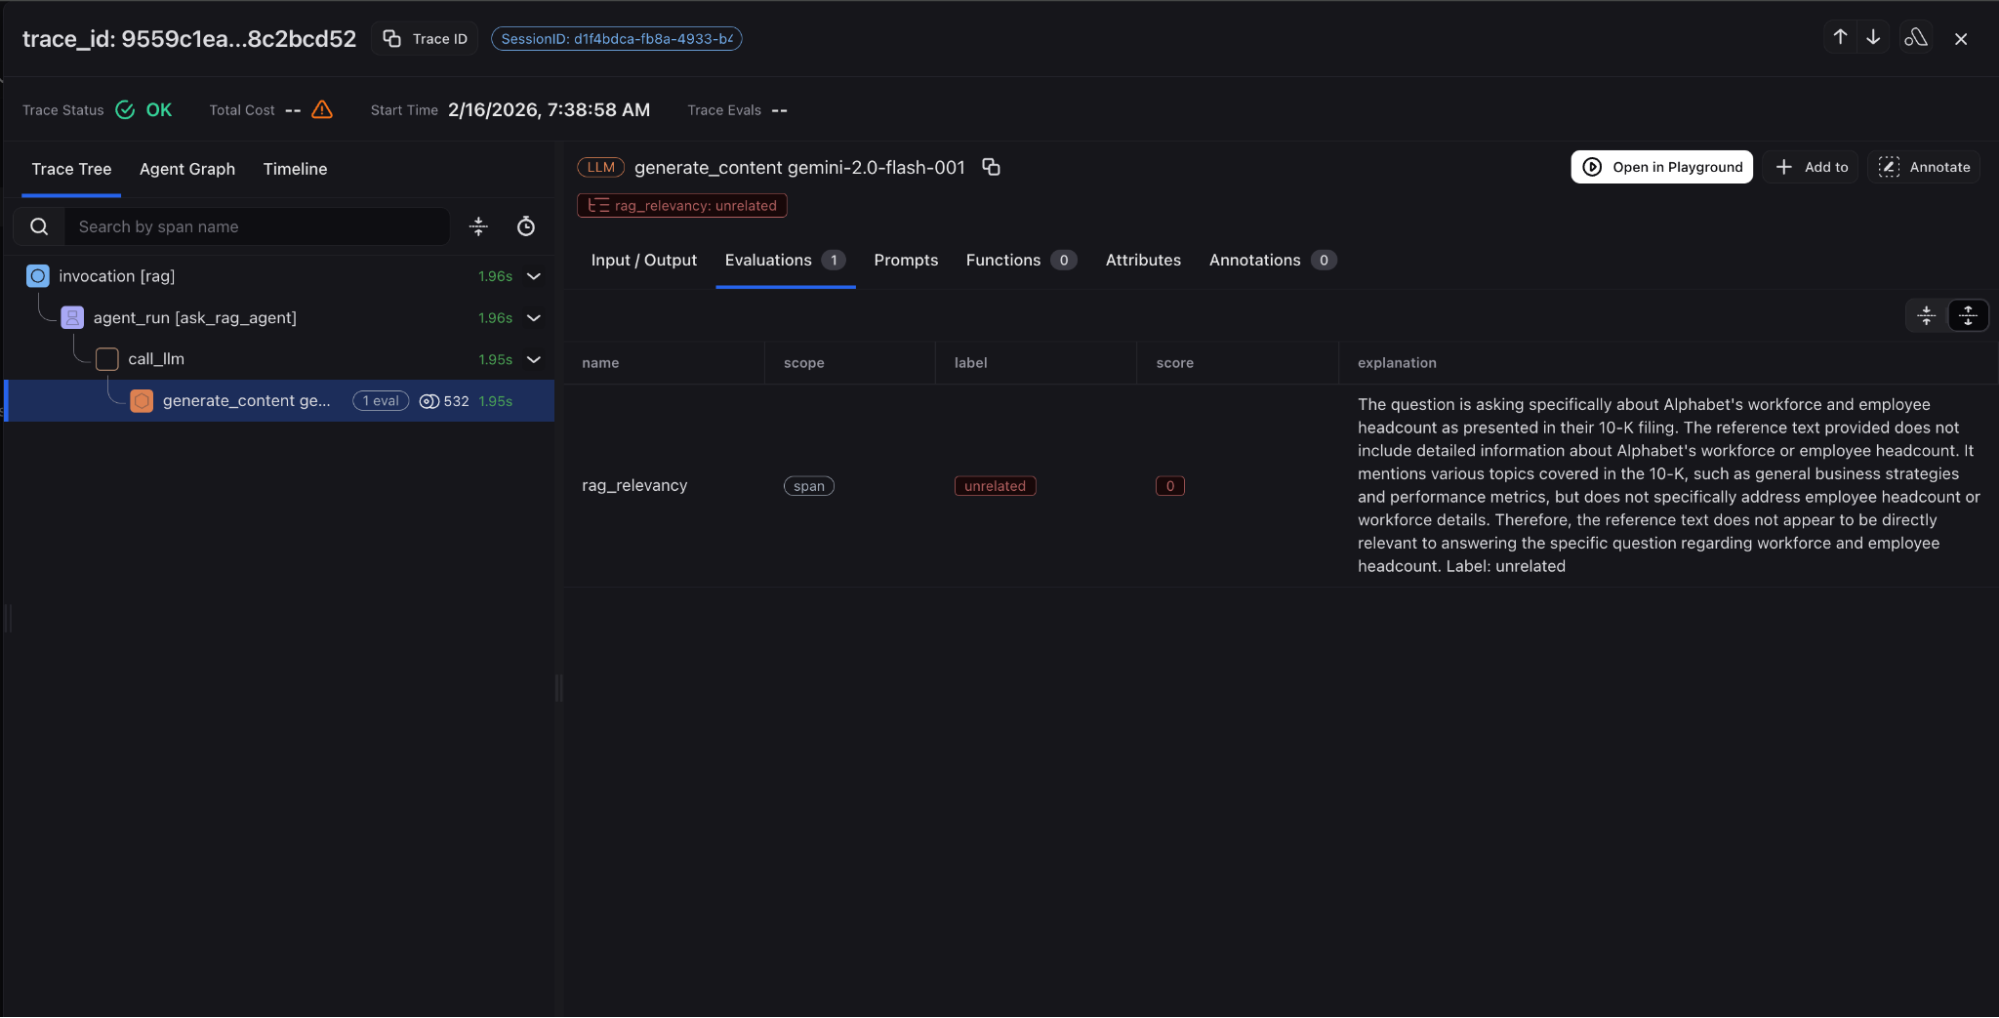Collapse the invocation [rag] span
The width and height of the screenshot is (1999, 1018).
(534, 276)
